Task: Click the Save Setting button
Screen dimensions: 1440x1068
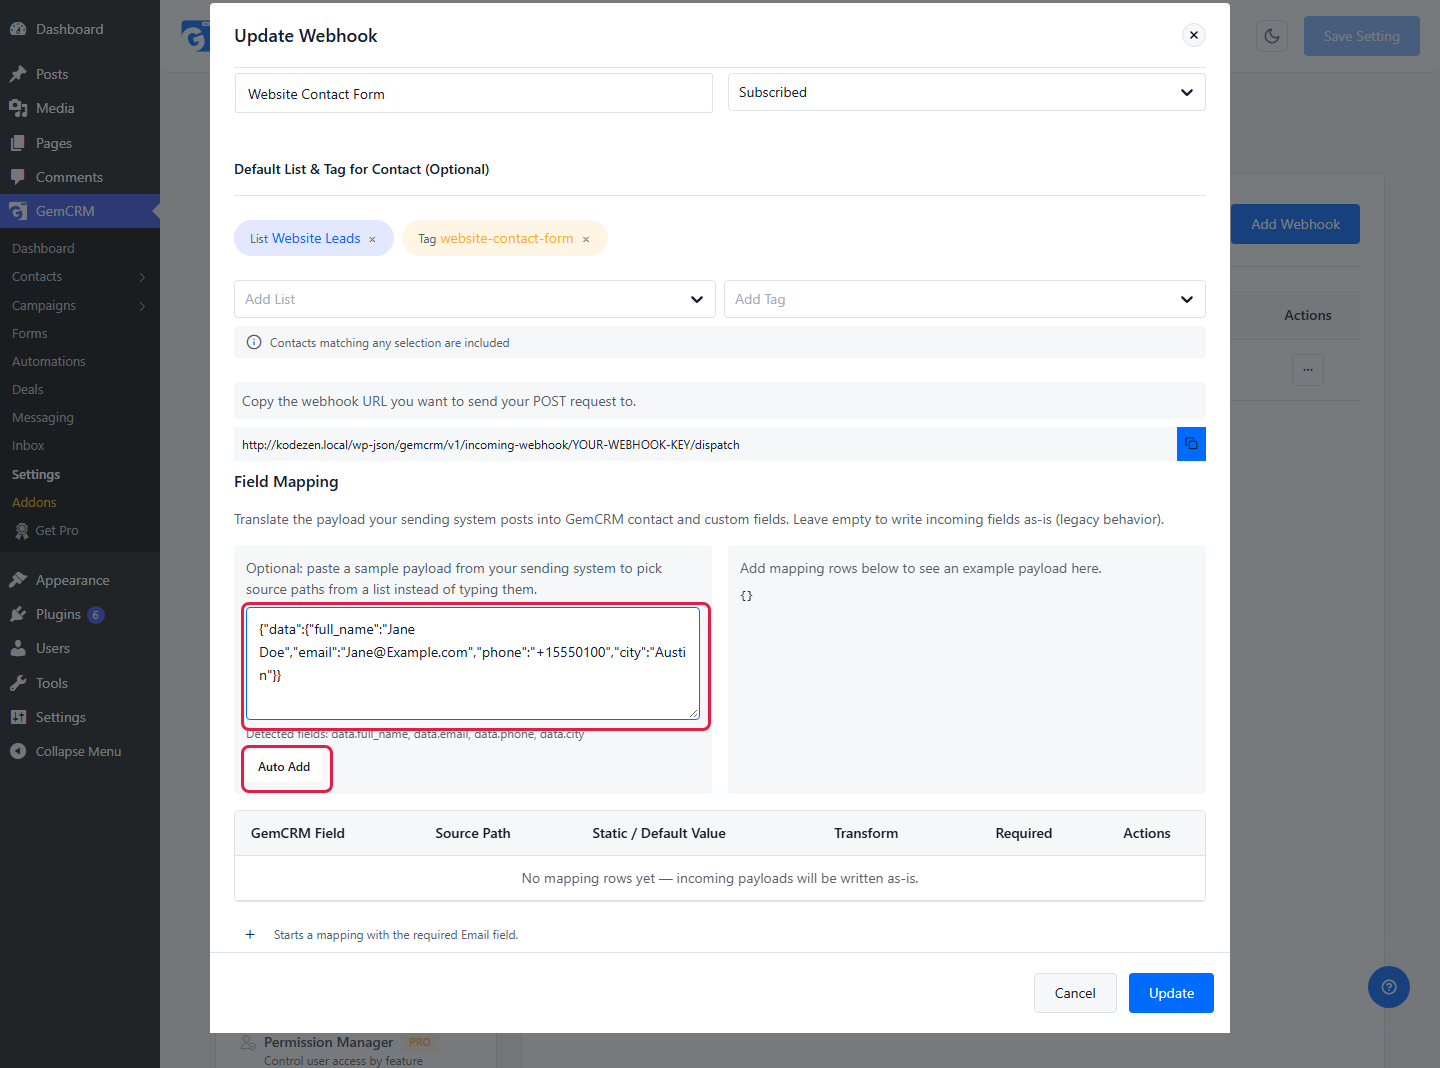Action: click(x=1362, y=36)
